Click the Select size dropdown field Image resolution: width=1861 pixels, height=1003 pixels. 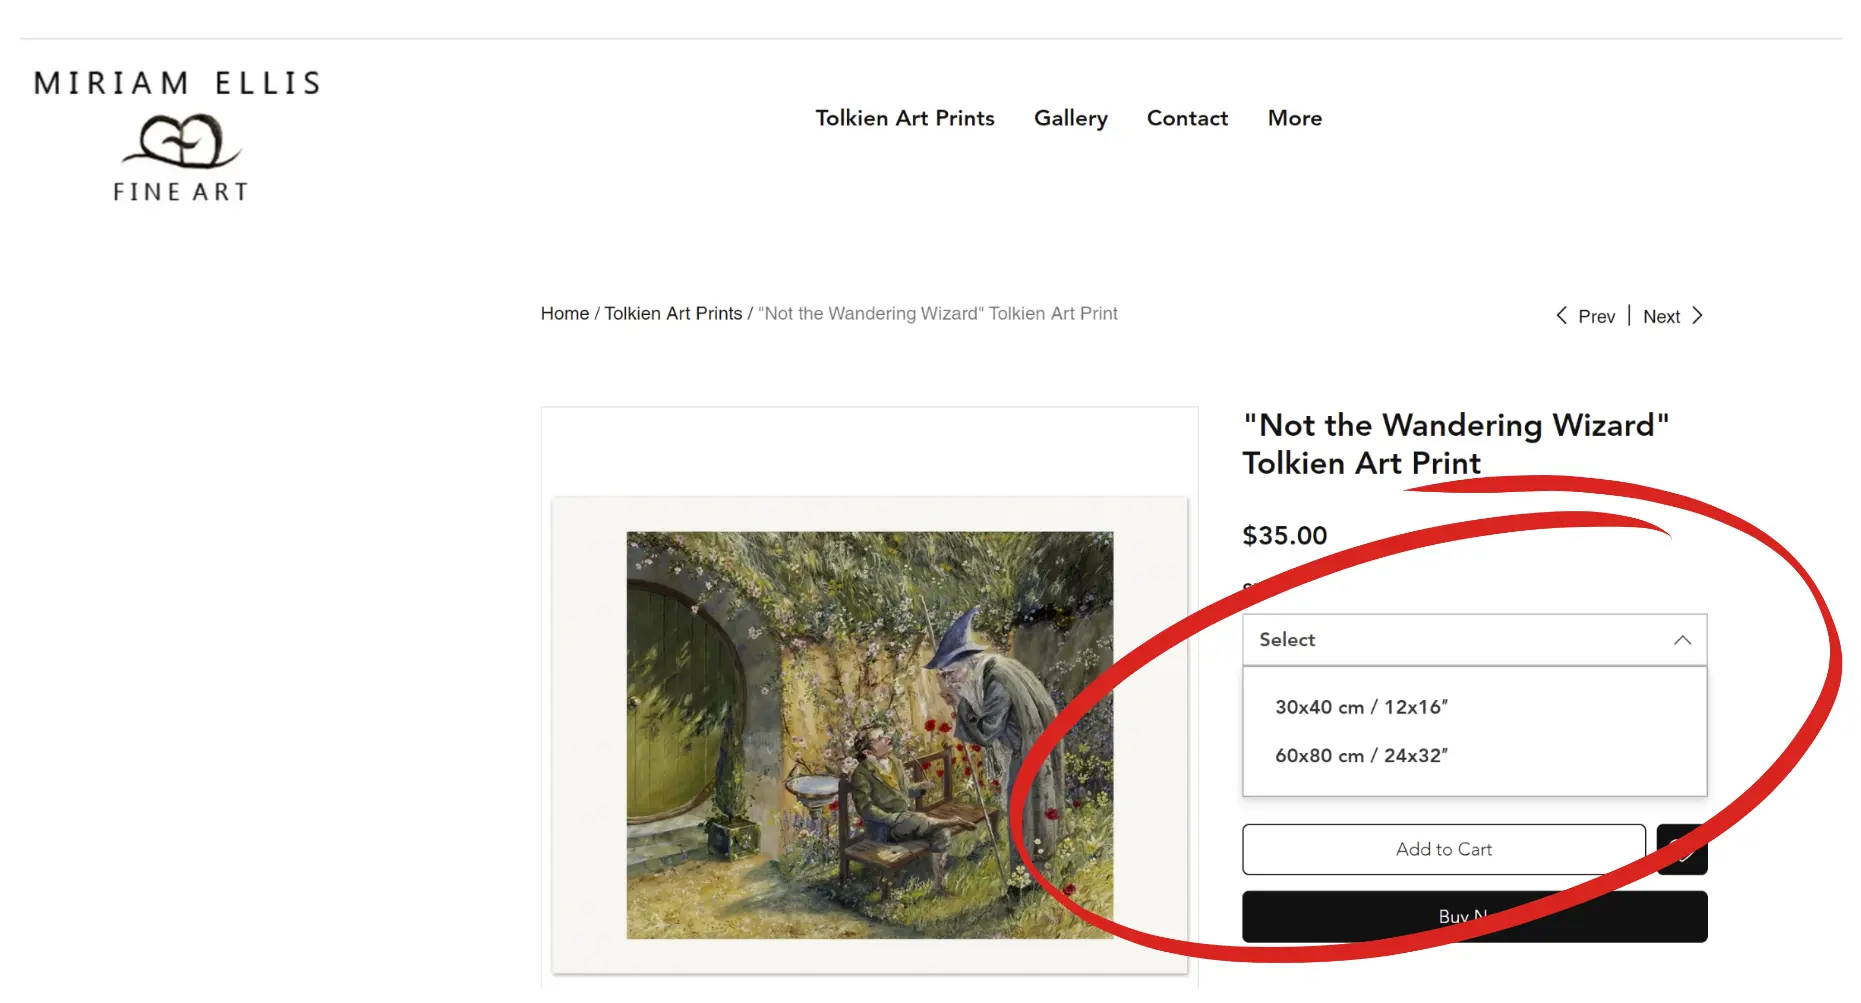[x=1450, y=640]
